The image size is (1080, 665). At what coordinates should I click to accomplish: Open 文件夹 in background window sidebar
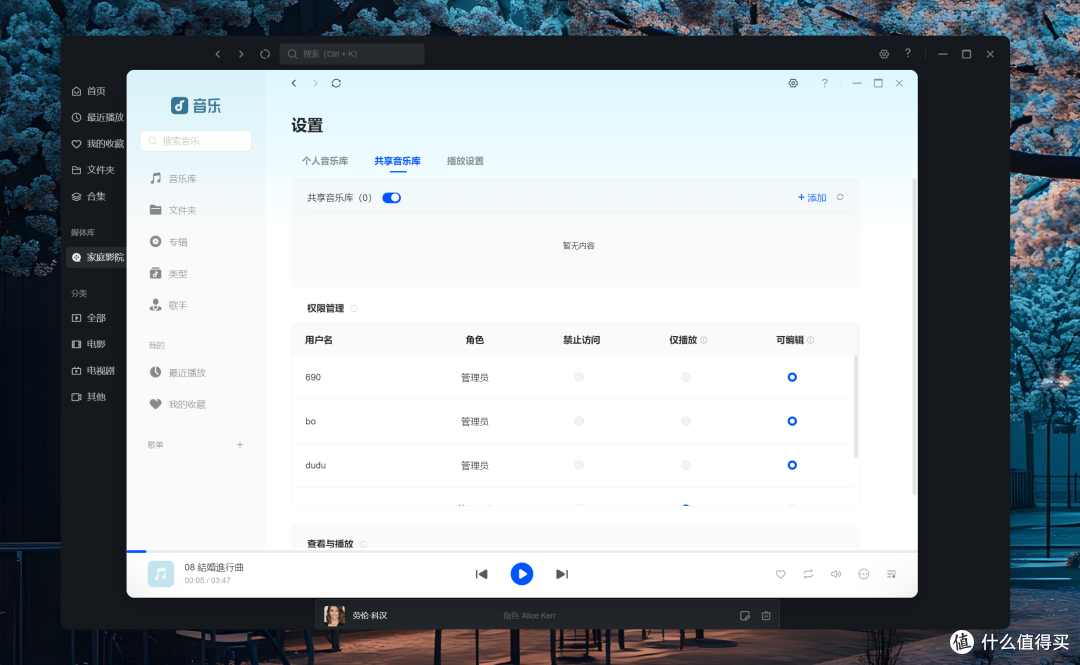coord(96,170)
